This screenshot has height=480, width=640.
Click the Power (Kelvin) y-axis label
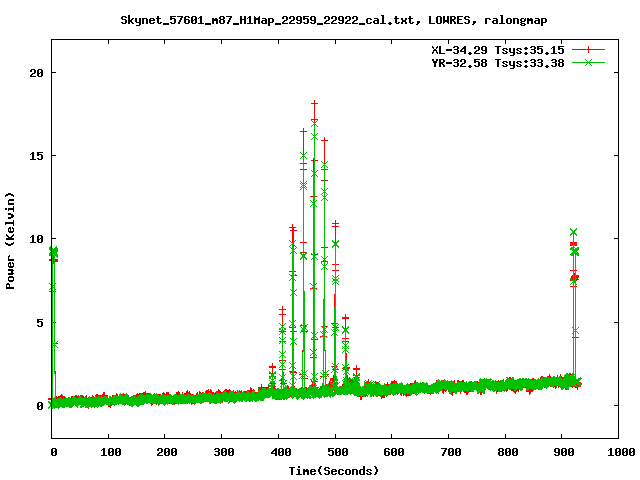pyautogui.click(x=10, y=240)
